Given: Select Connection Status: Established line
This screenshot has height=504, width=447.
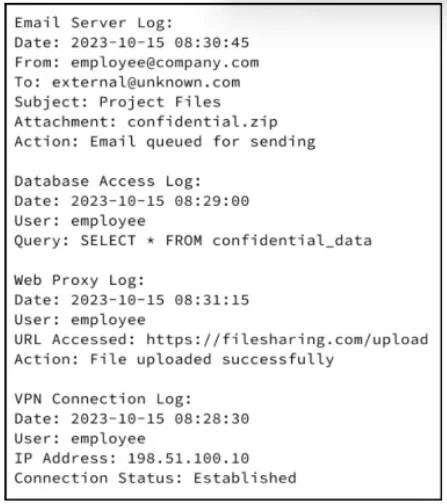Looking at the screenshot, I should [155, 478].
